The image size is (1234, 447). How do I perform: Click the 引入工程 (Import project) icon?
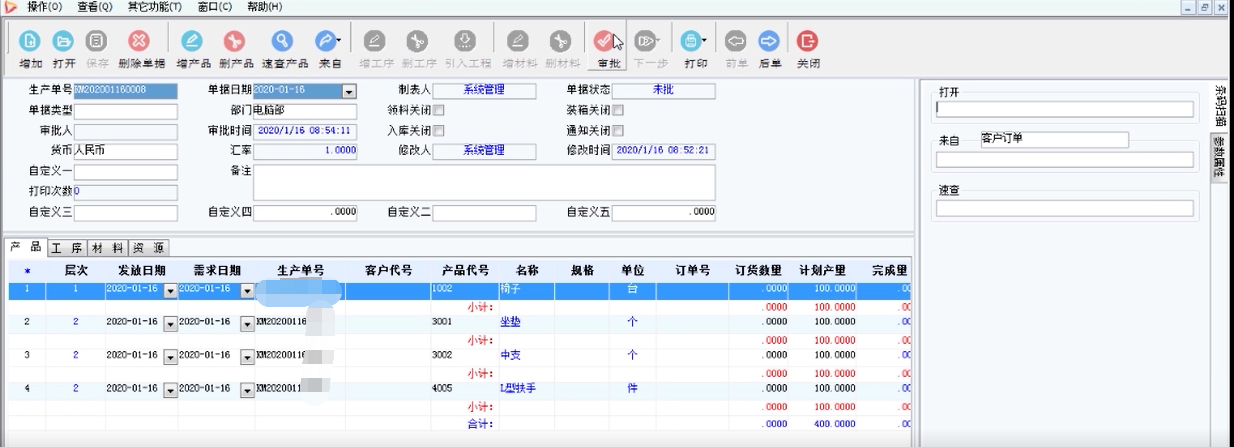tap(465, 41)
